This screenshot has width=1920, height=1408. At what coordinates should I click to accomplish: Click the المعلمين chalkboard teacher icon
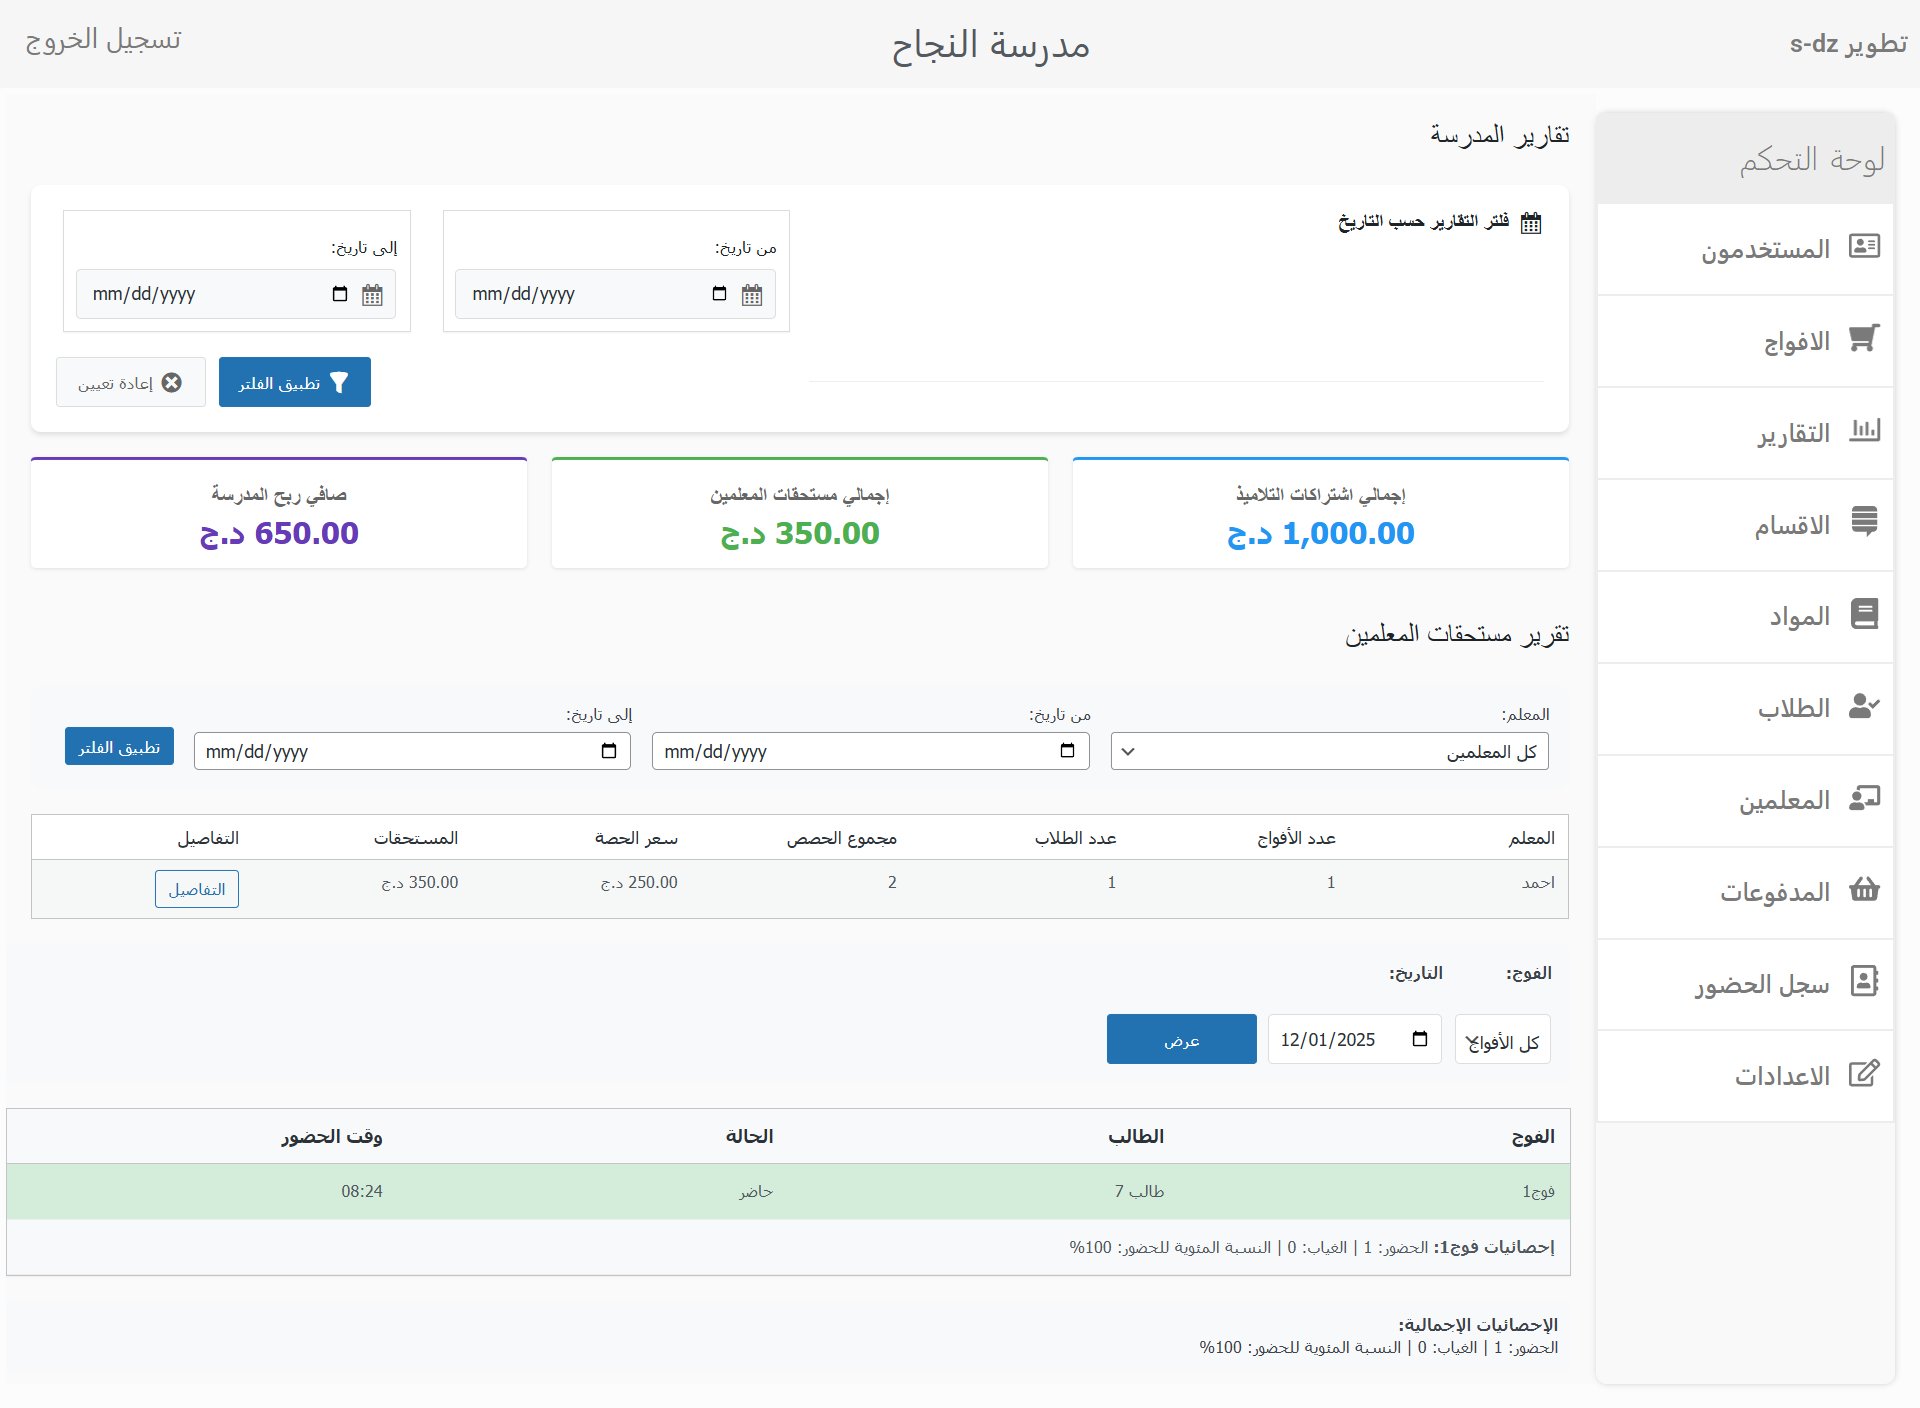[x=1863, y=798]
